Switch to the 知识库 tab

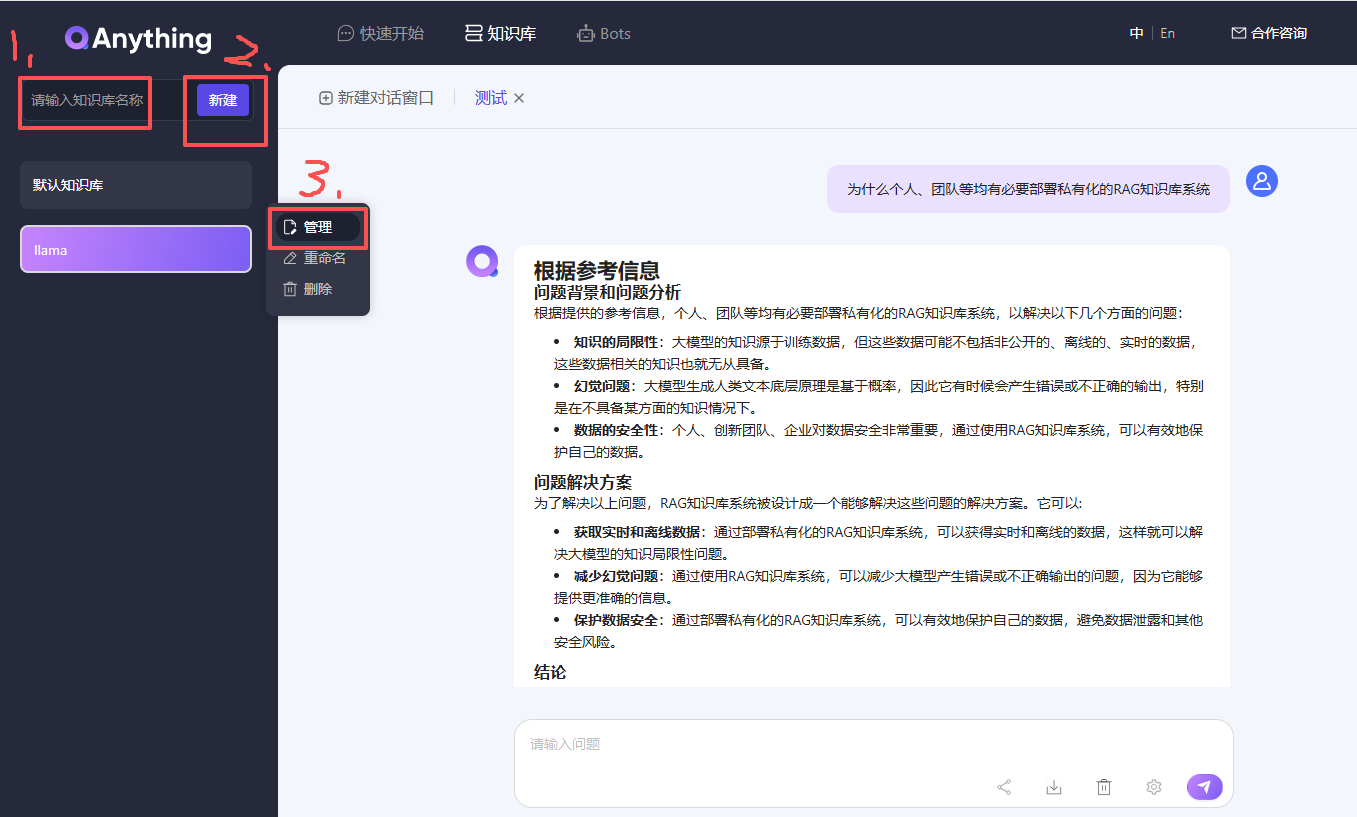point(500,33)
